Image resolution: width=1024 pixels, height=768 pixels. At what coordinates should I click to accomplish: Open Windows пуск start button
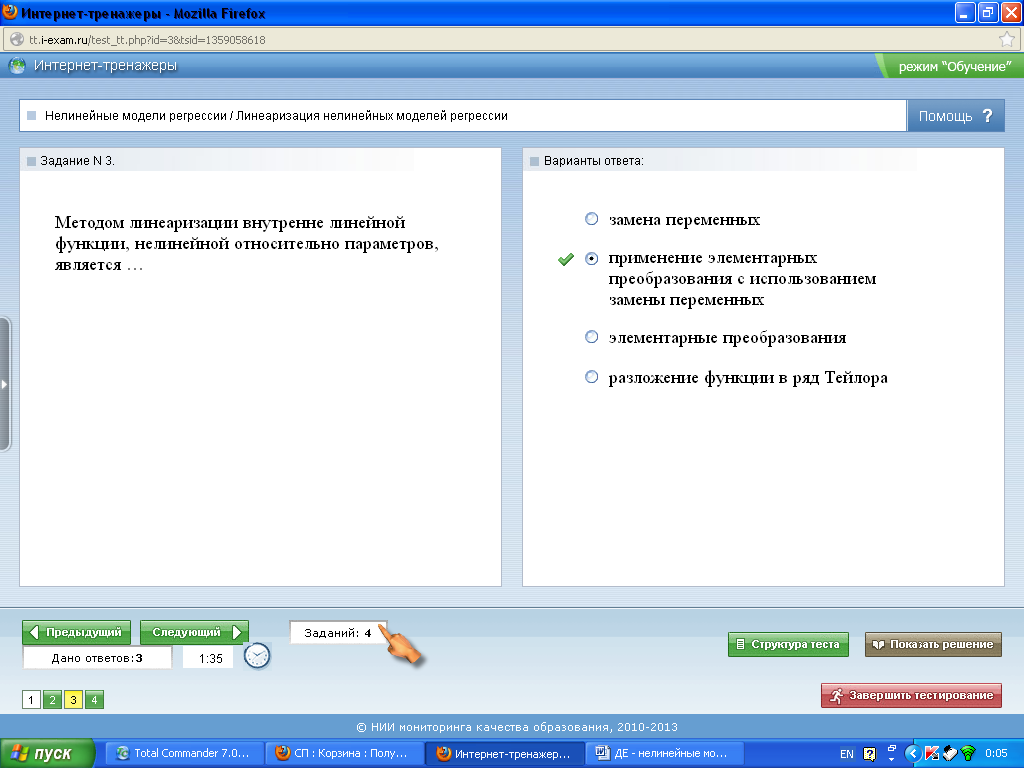[47, 754]
